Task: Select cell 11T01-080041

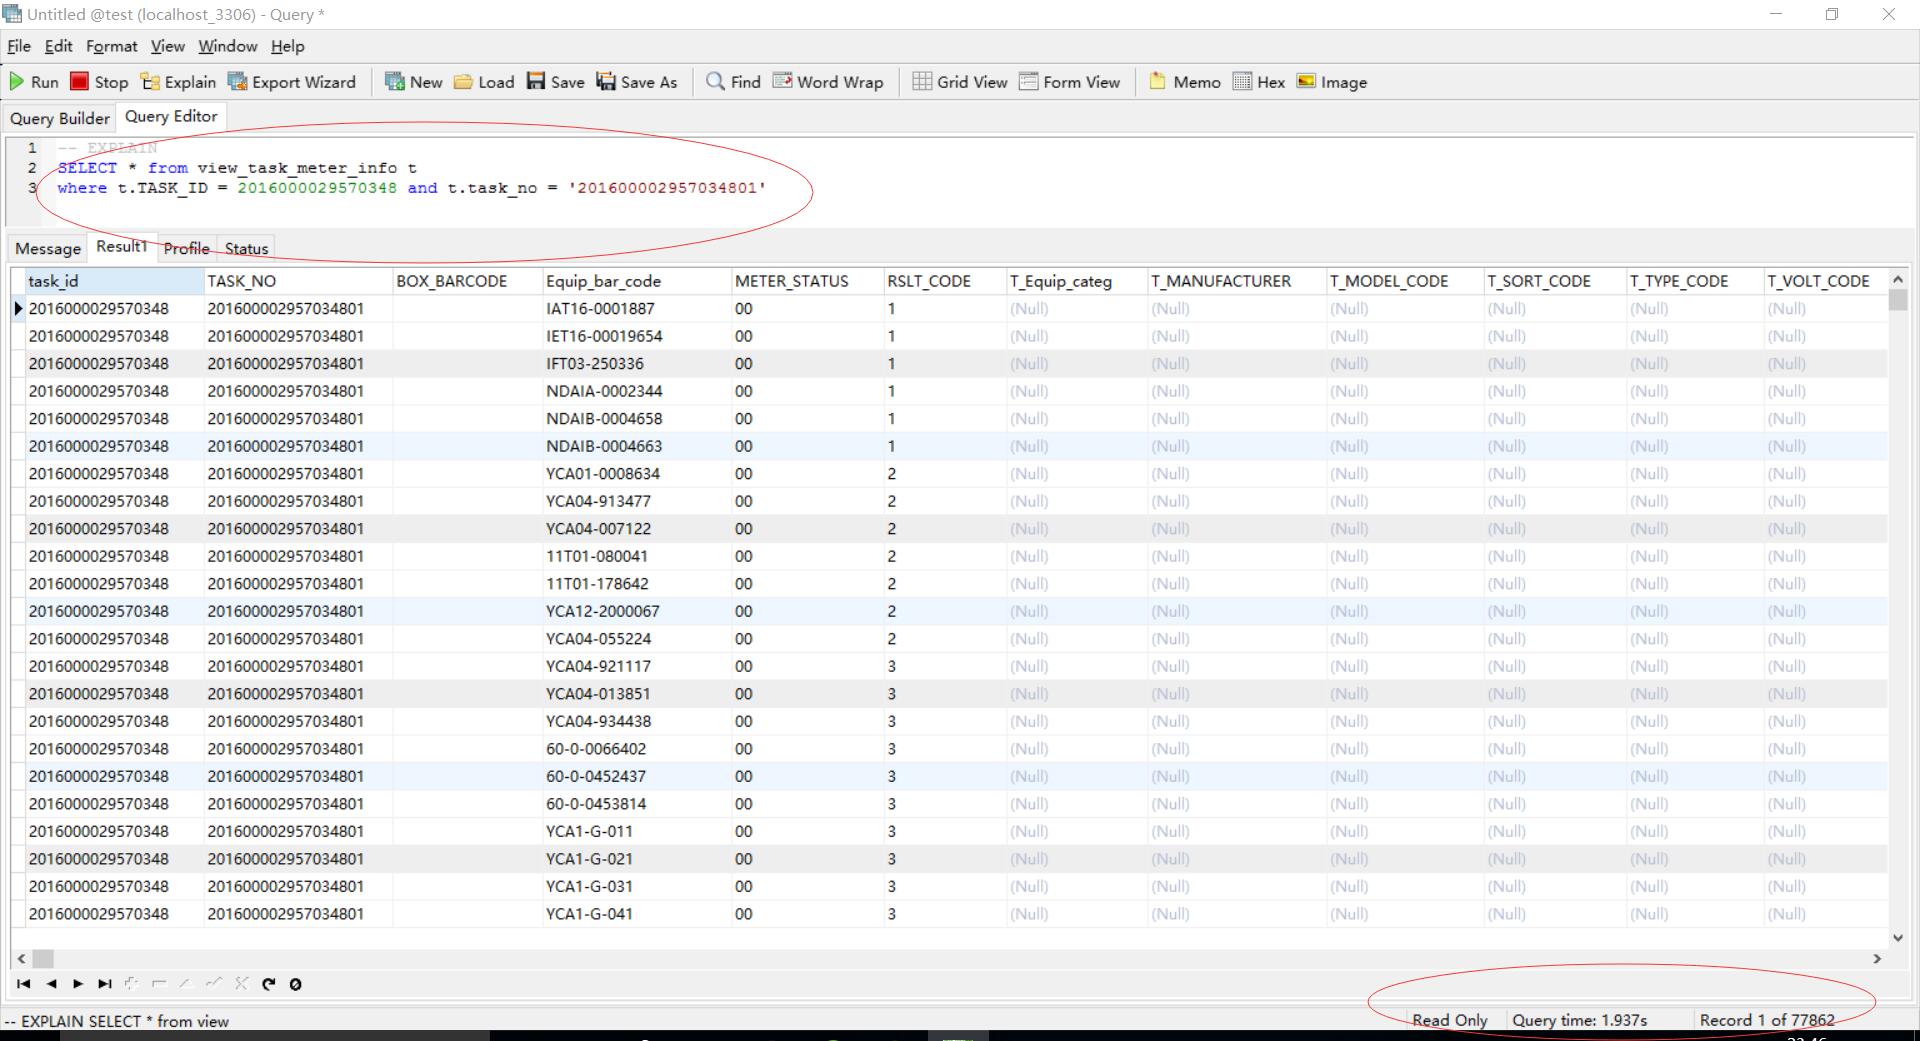Action: (636, 556)
